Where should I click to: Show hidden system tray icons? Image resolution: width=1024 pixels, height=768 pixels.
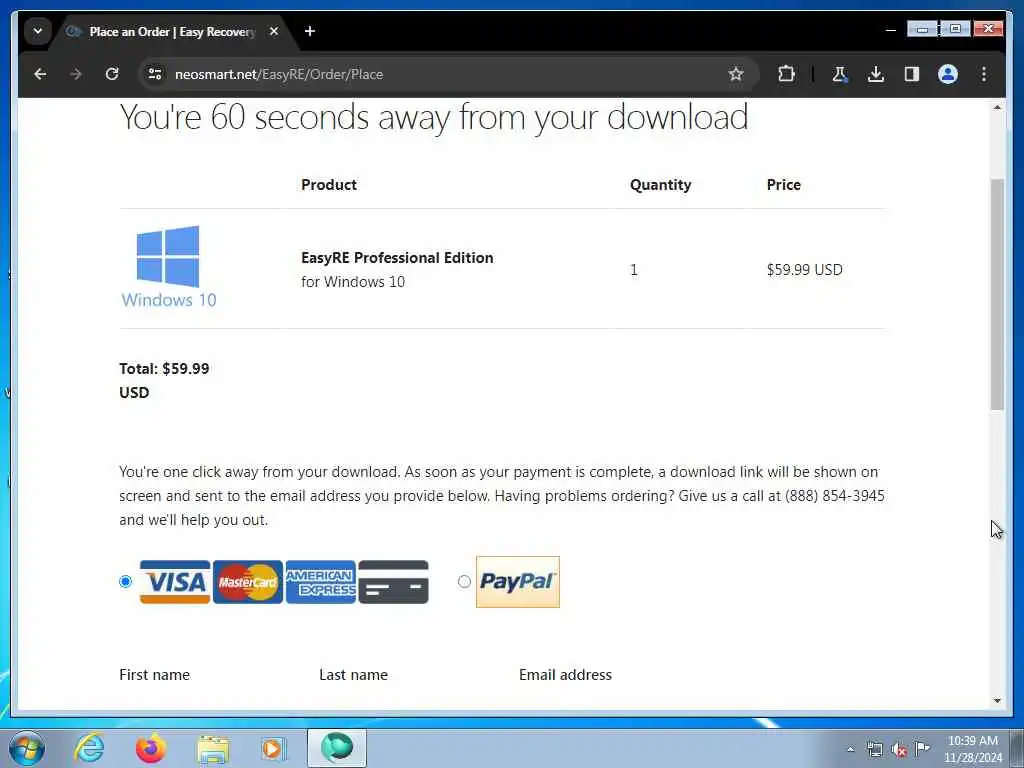point(850,749)
